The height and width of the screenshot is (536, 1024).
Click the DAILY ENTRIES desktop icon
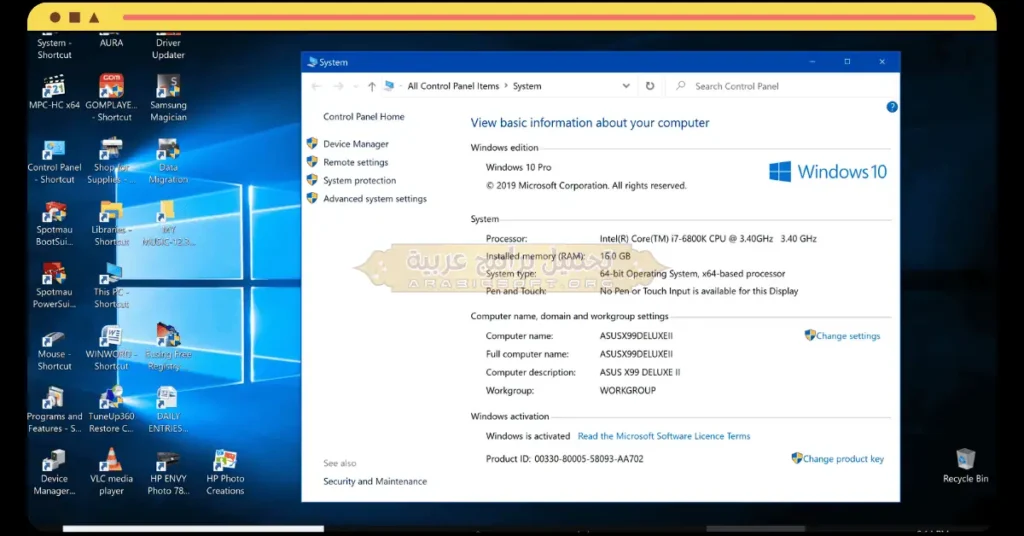click(x=168, y=410)
